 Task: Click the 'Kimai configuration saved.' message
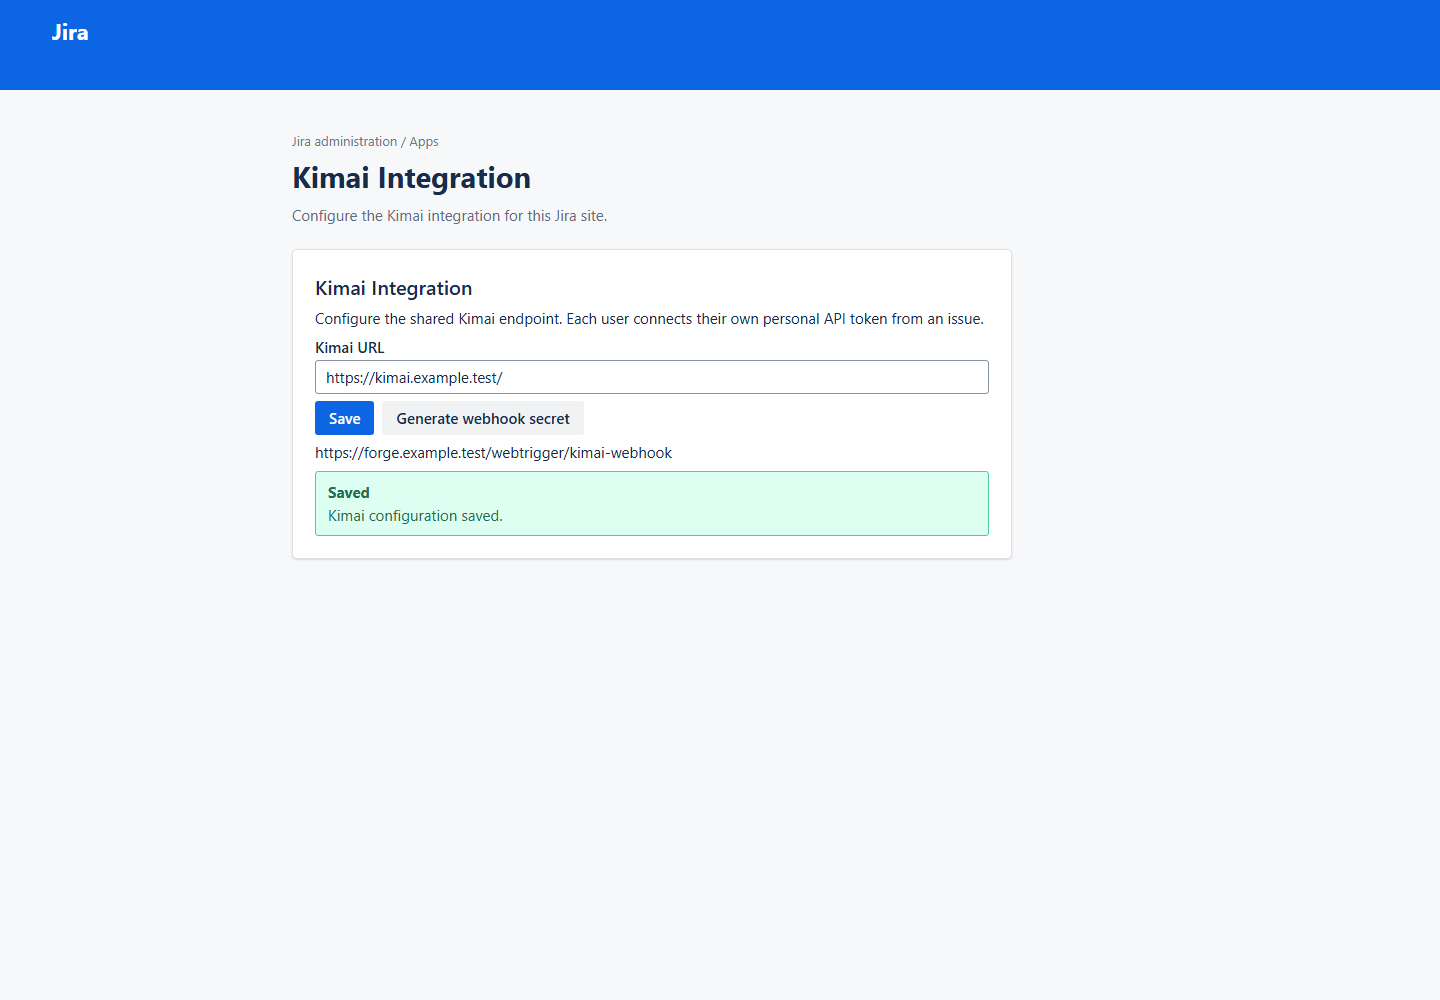coord(415,516)
